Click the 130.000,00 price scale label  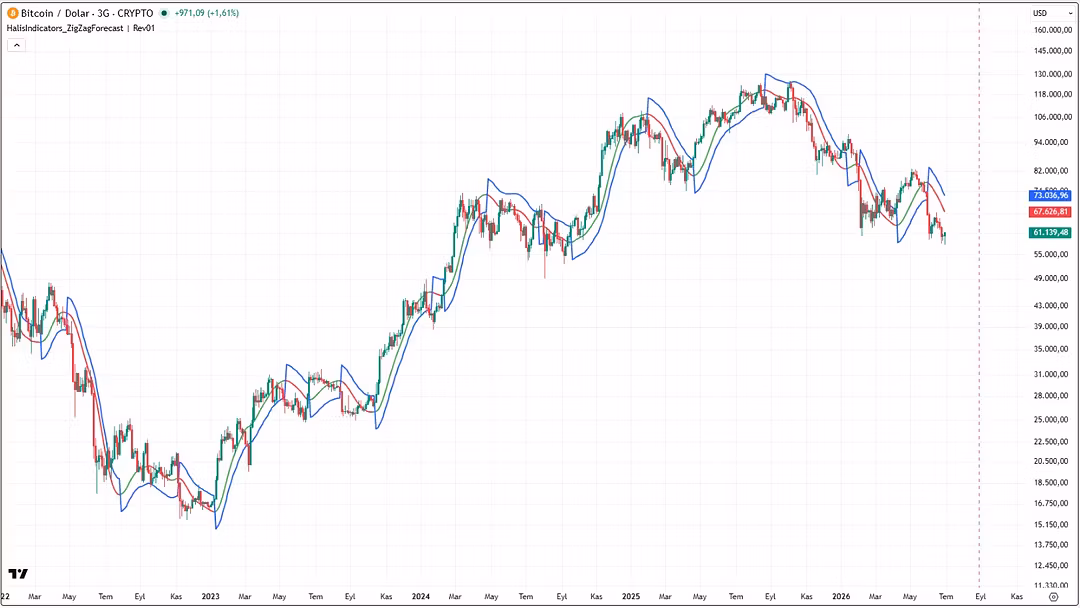click(1052, 74)
